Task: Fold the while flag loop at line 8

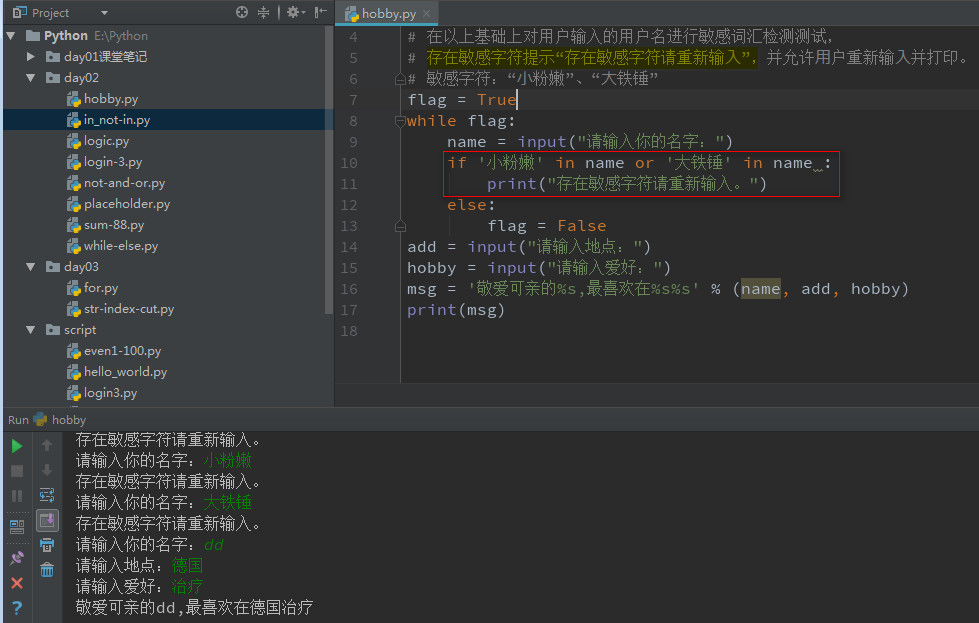Action: pos(400,121)
